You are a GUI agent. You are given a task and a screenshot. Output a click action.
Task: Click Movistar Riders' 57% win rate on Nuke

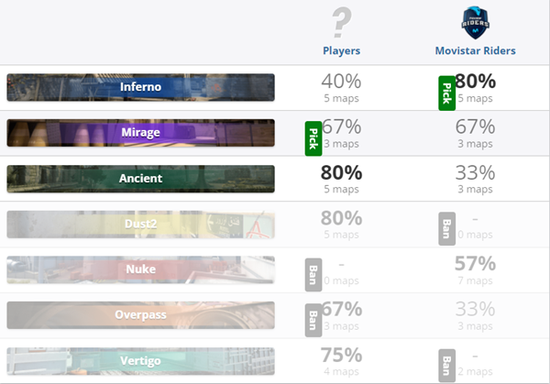pos(475,263)
